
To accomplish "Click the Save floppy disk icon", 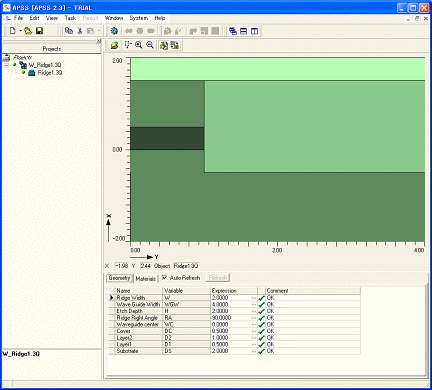I will click(x=39, y=31).
